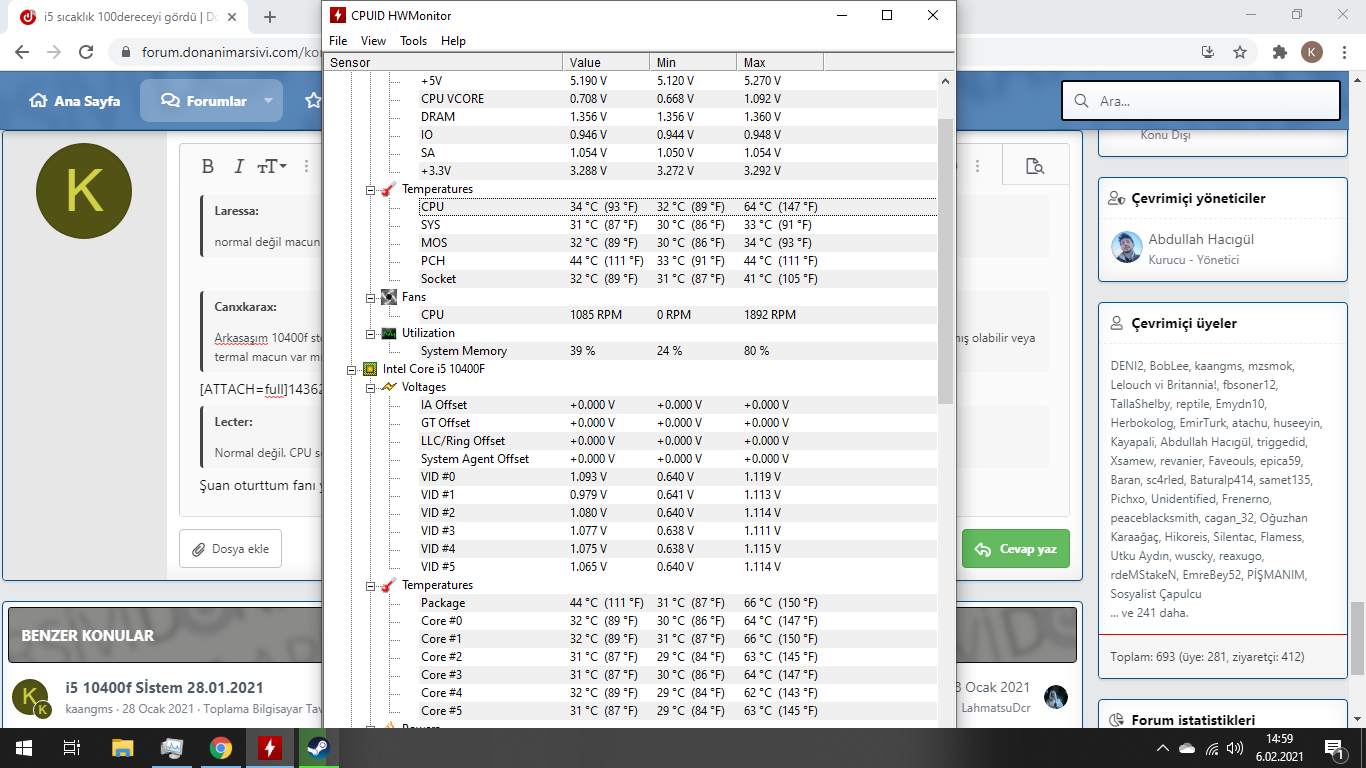1366x768 pixels.
Task: Click the HWMonitor title bar app icon
Action: [x=338, y=15]
